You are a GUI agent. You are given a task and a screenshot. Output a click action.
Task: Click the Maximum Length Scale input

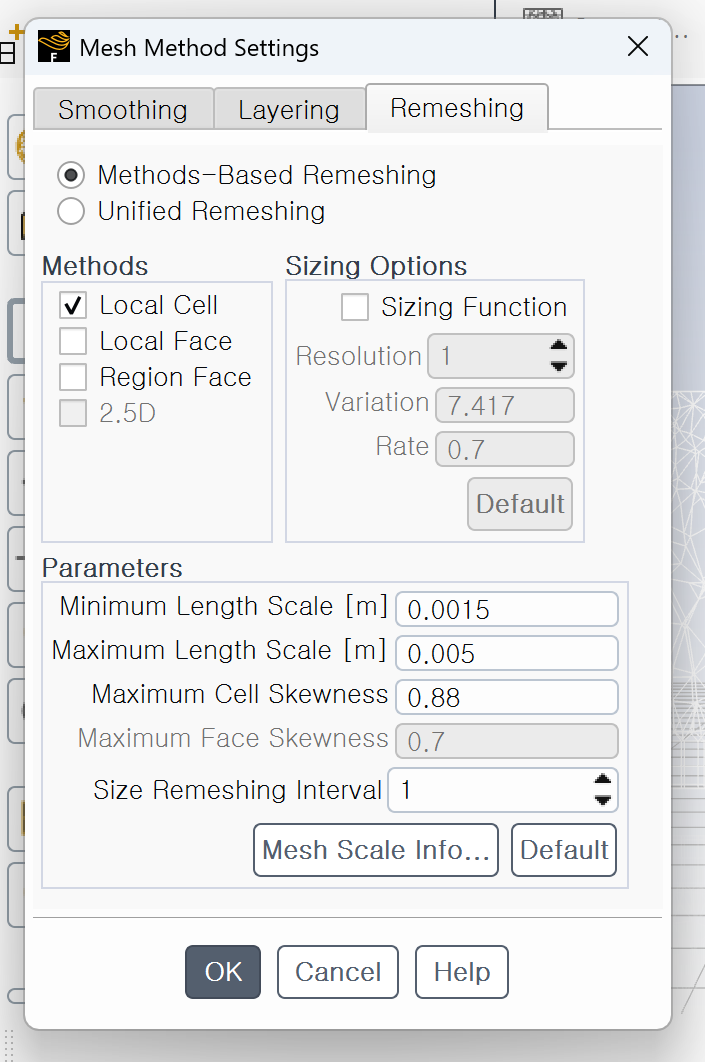[506, 653]
